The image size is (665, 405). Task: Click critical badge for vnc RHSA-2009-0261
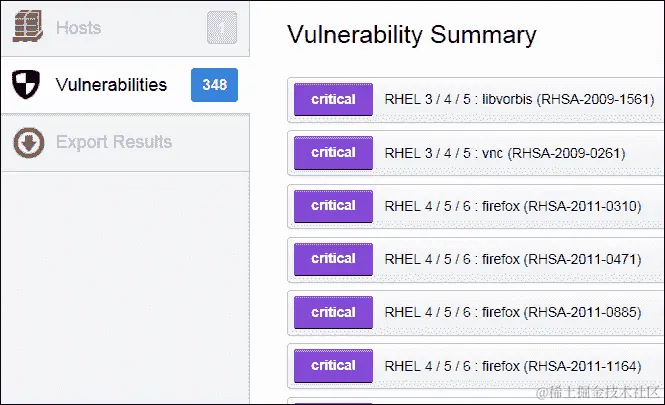[333, 153]
